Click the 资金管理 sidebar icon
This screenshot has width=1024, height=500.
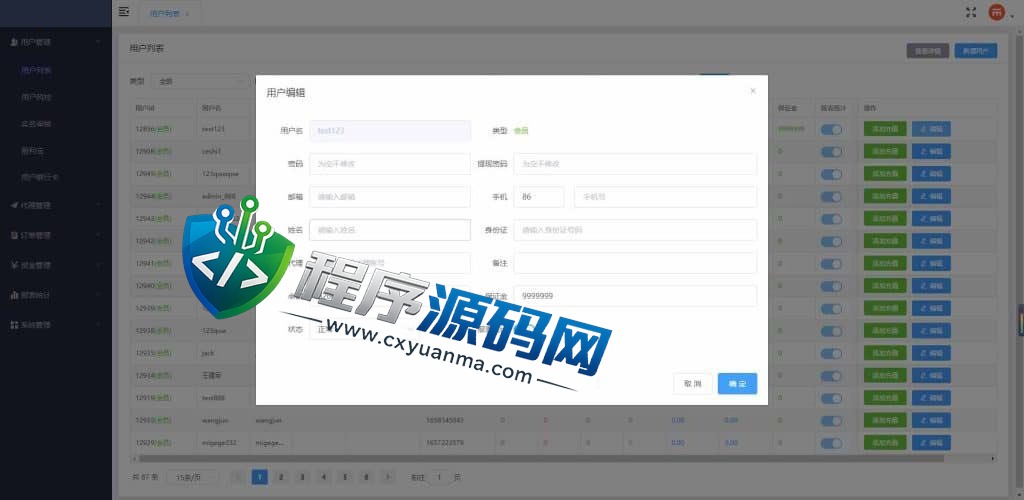coord(14,265)
